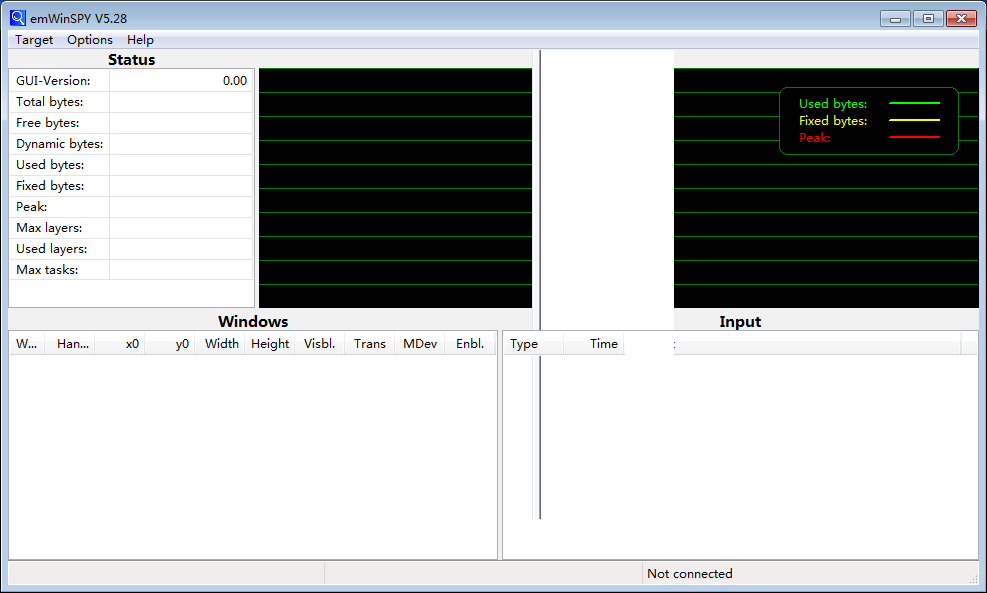Maximize the emWinSPY window
Image resolution: width=987 pixels, height=593 pixels.
(x=928, y=19)
